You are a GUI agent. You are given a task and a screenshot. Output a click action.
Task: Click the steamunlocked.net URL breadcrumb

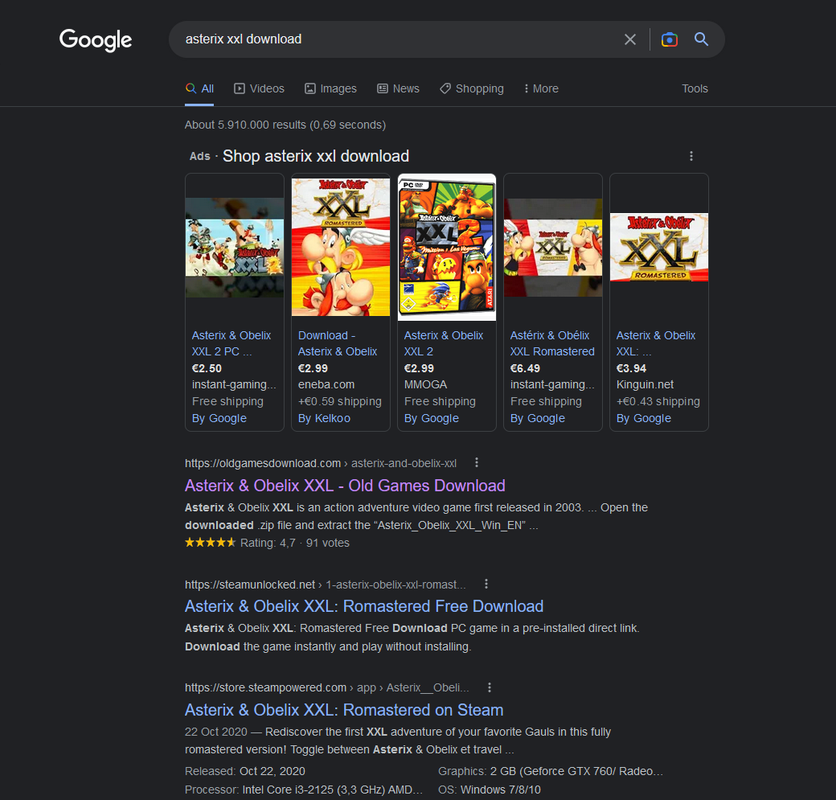click(325, 585)
